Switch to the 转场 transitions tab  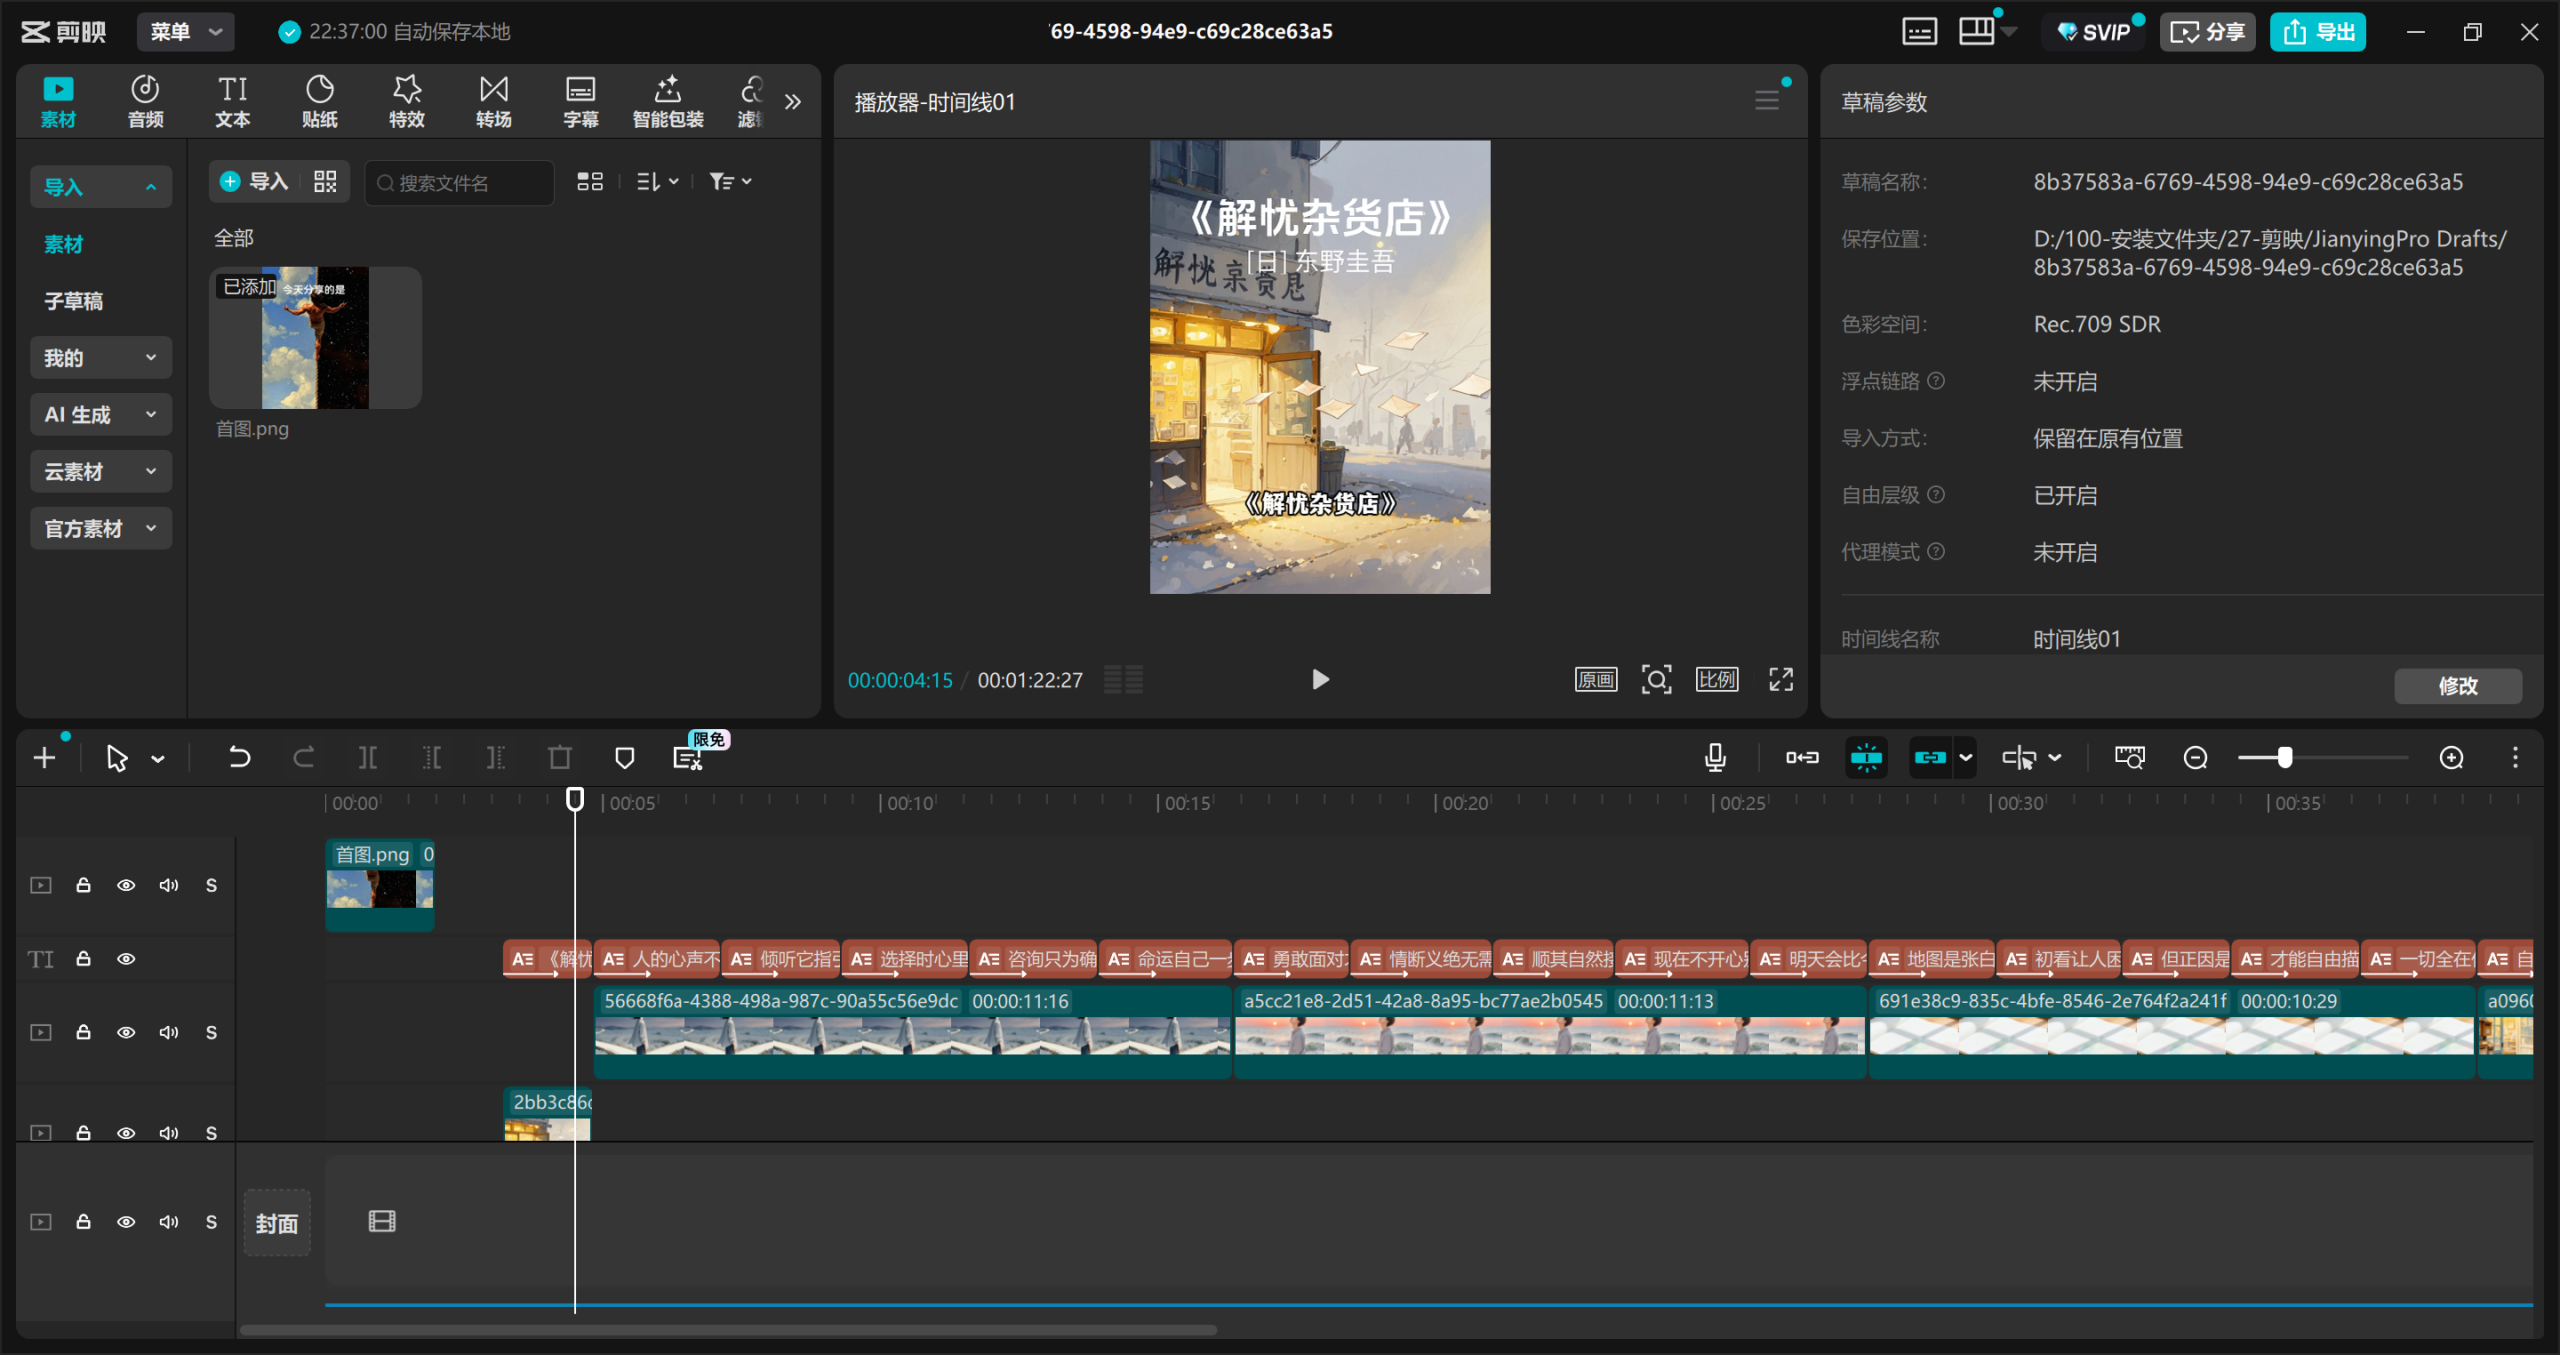click(x=493, y=101)
